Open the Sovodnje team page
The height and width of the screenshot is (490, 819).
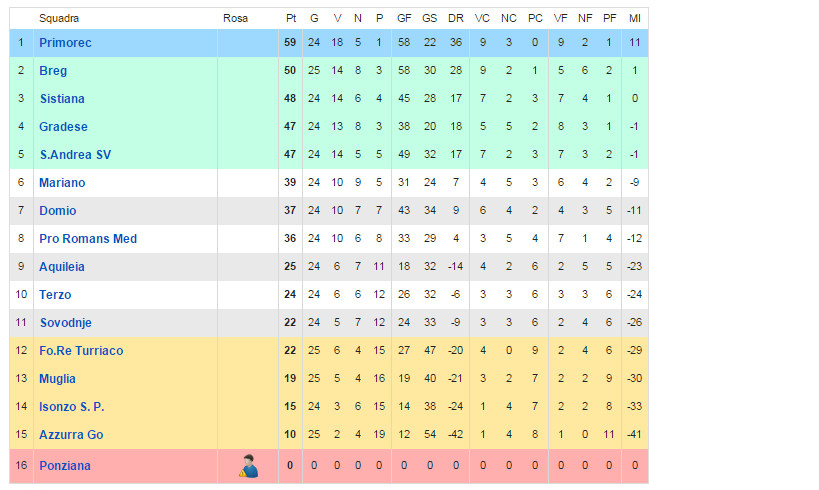[x=66, y=323]
